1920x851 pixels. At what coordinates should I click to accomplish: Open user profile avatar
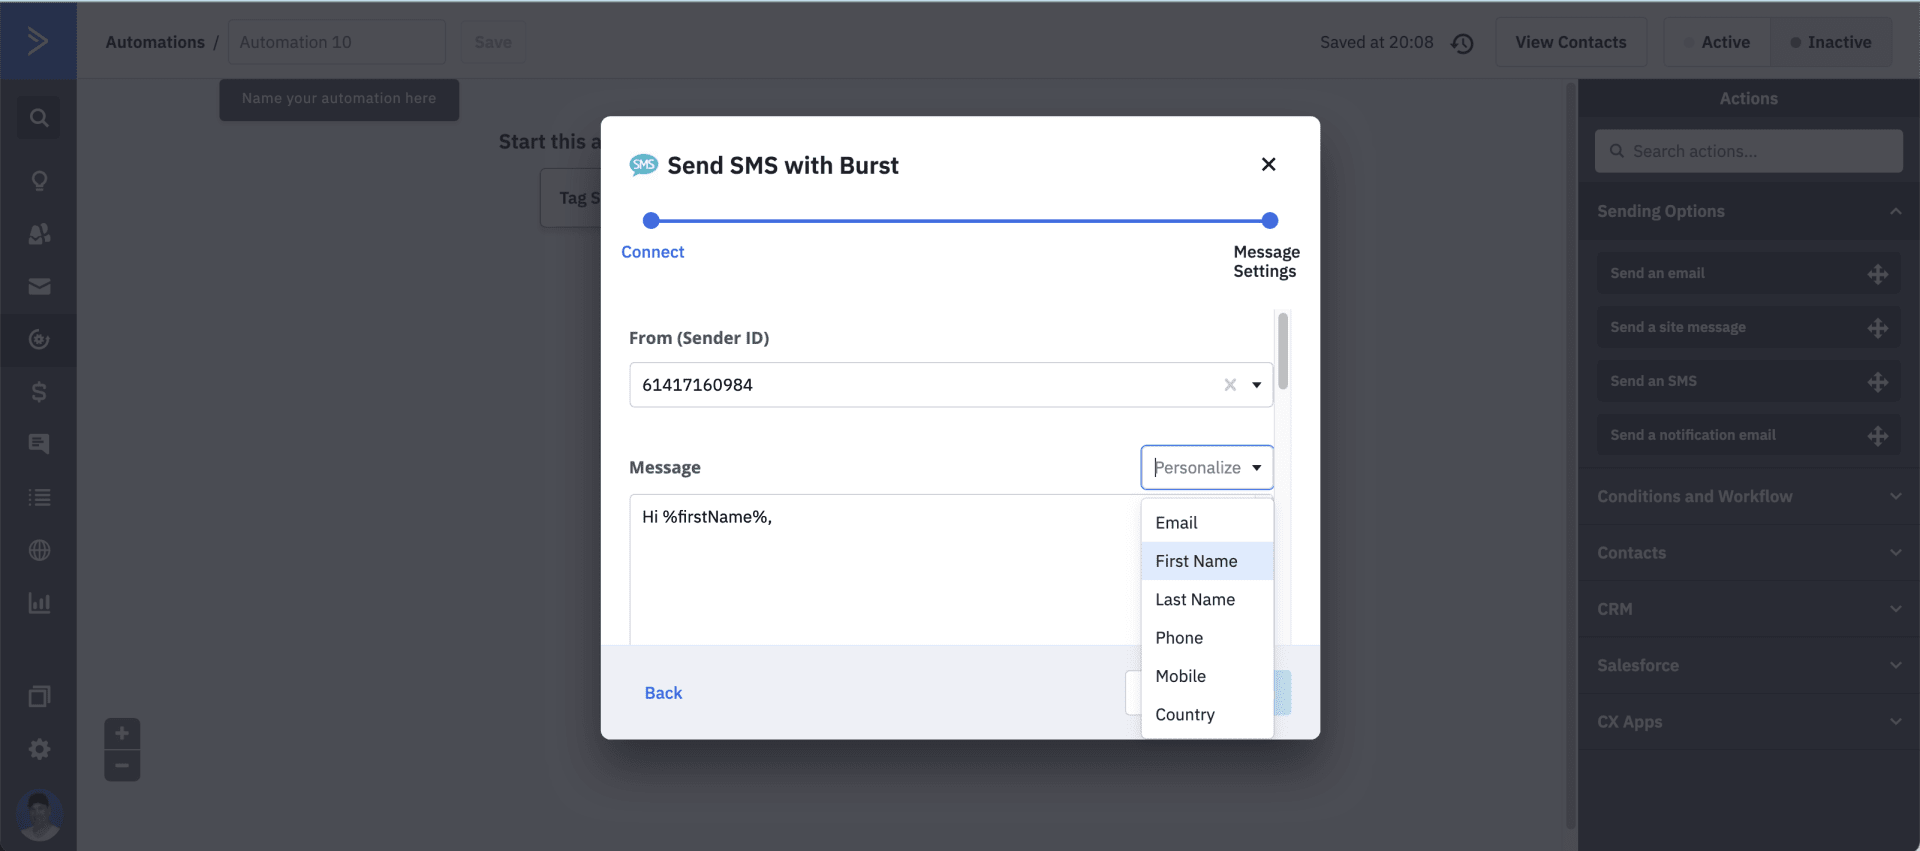tap(39, 815)
